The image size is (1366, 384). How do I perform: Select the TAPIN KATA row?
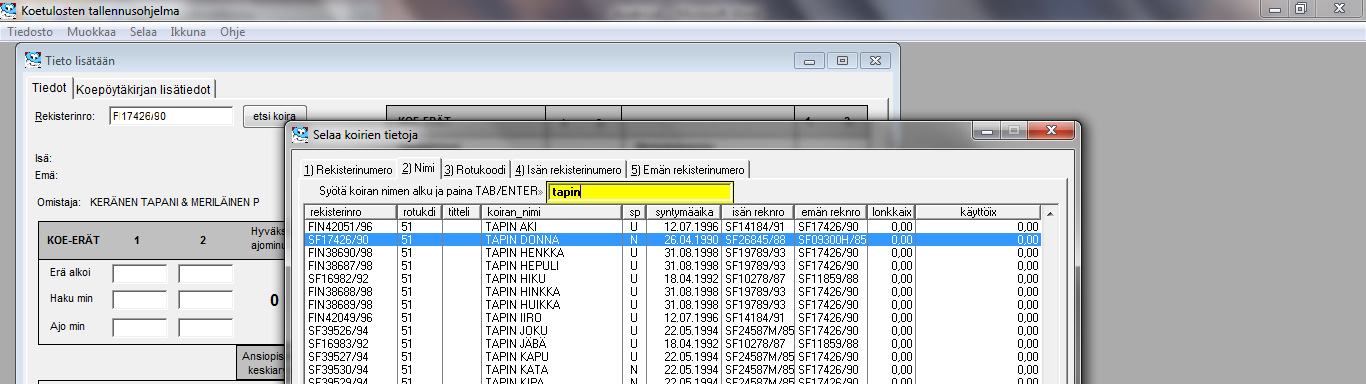pyautogui.click(x=673, y=370)
